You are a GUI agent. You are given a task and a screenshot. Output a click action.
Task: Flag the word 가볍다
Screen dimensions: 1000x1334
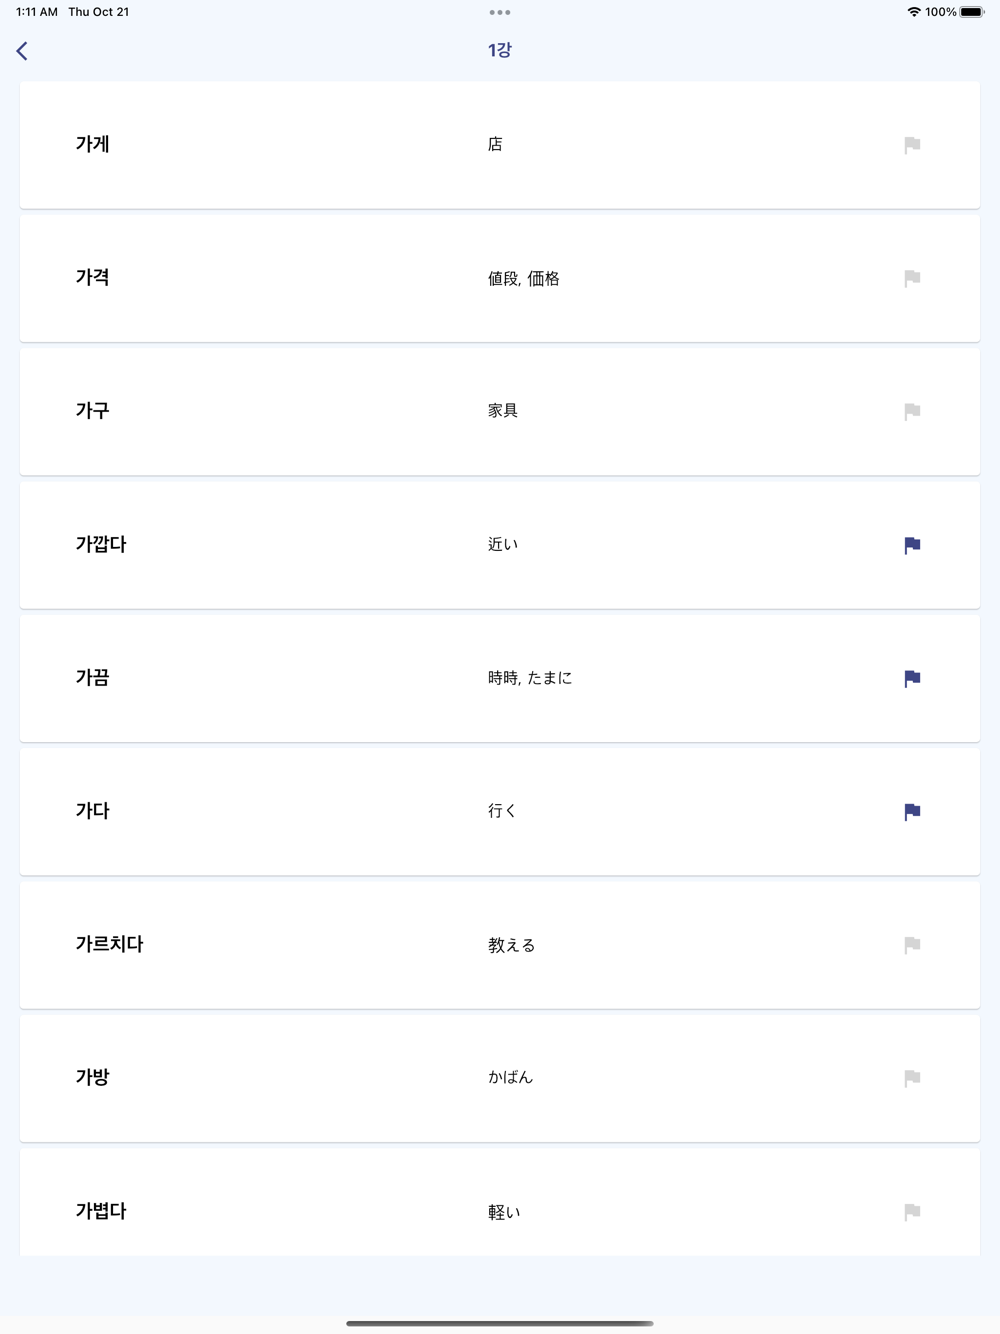[x=912, y=1211]
